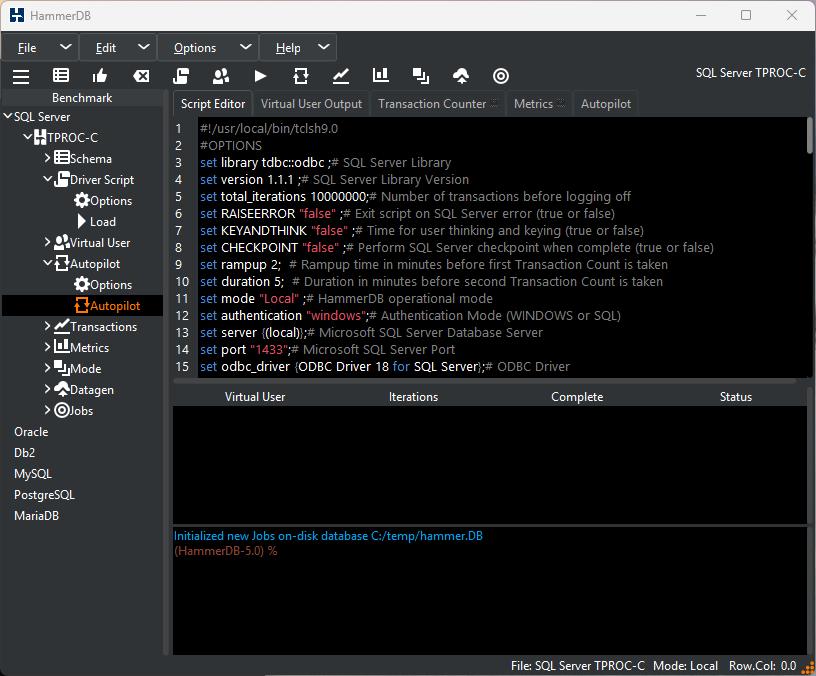This screenshot has width=816, height=676.
Task: Click the Load play arrow icon in tree
Action: [82, 221]
